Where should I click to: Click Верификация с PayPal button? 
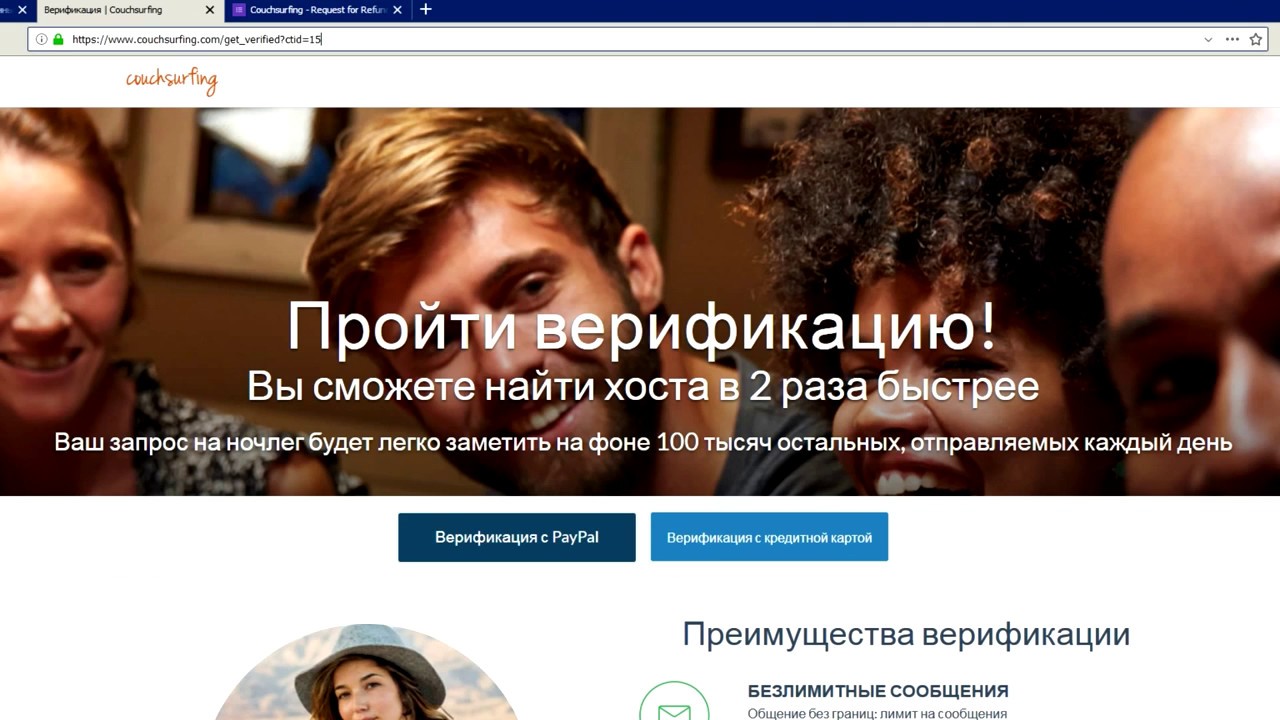point(517,537)
